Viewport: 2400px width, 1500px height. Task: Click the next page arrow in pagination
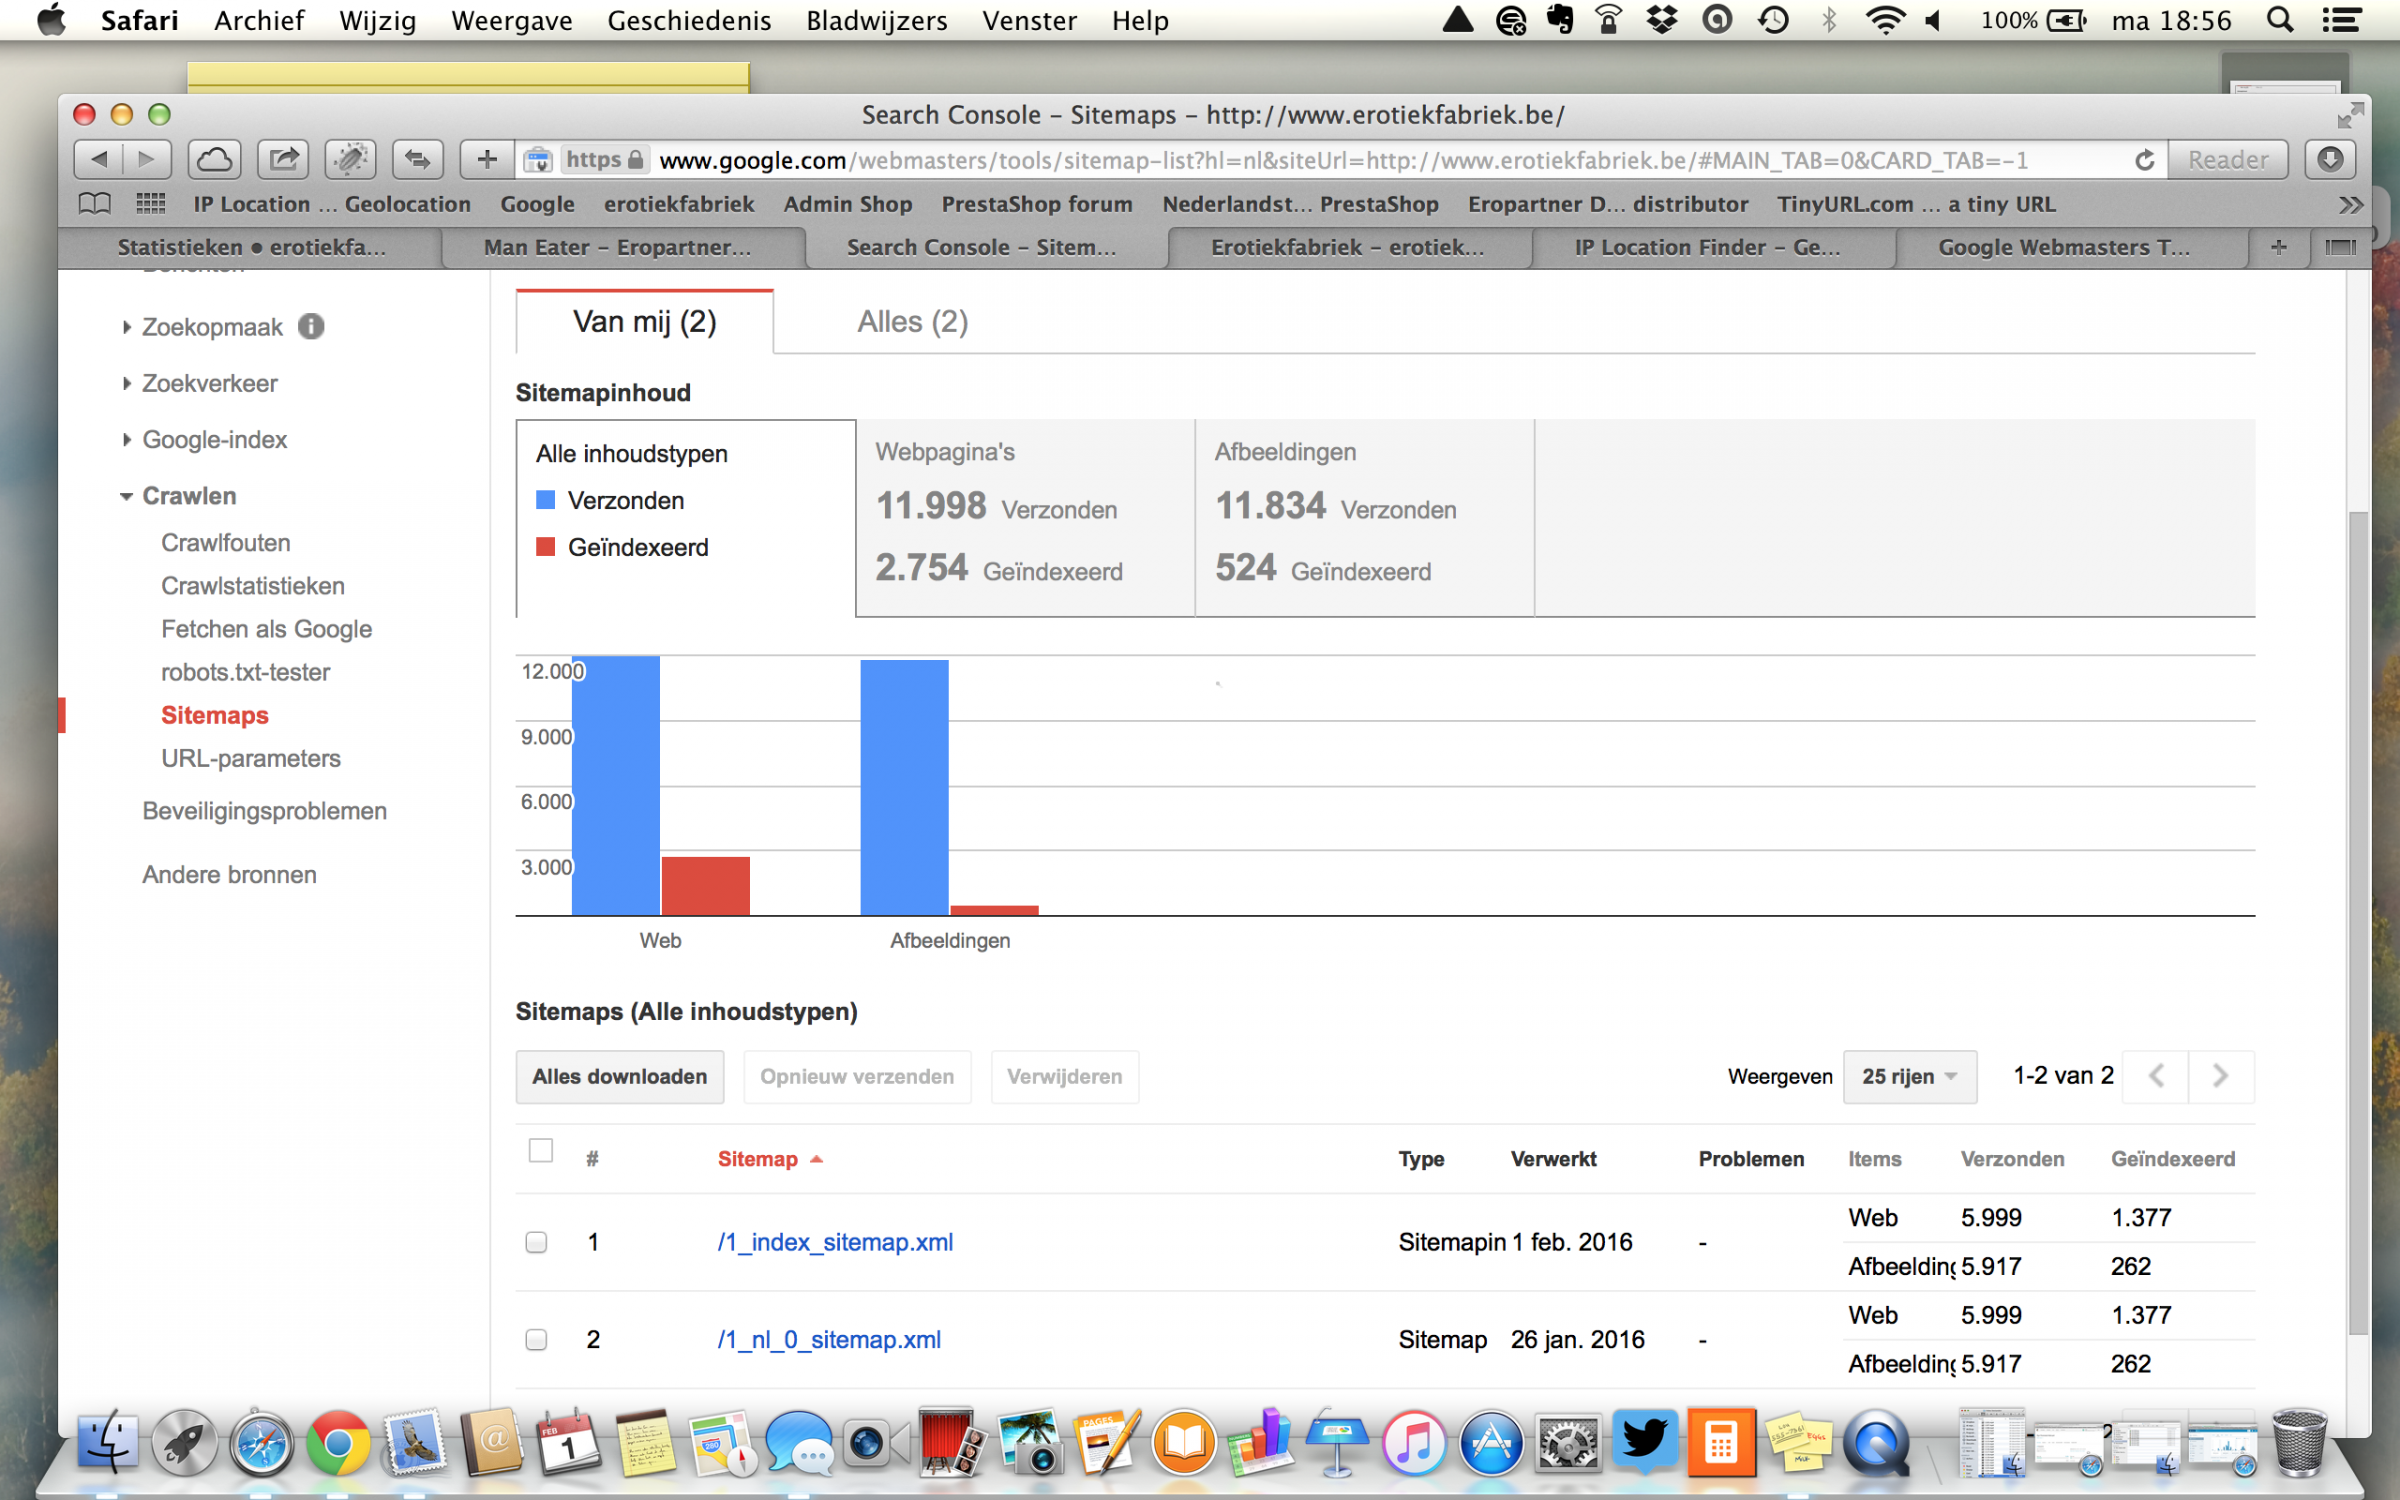point(2220,1076)
